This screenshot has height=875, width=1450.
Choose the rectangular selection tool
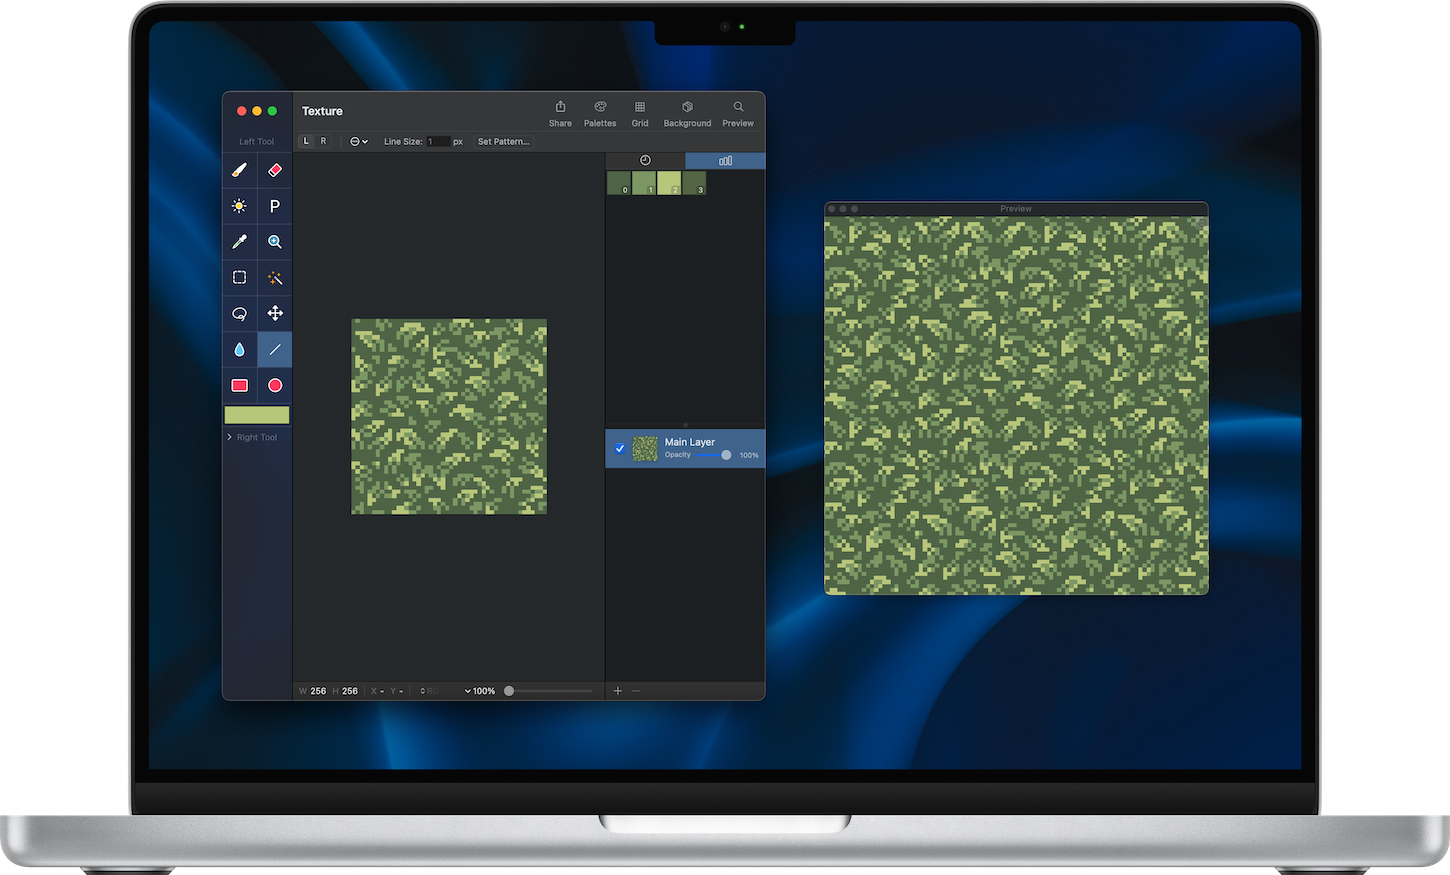point(239,277)
